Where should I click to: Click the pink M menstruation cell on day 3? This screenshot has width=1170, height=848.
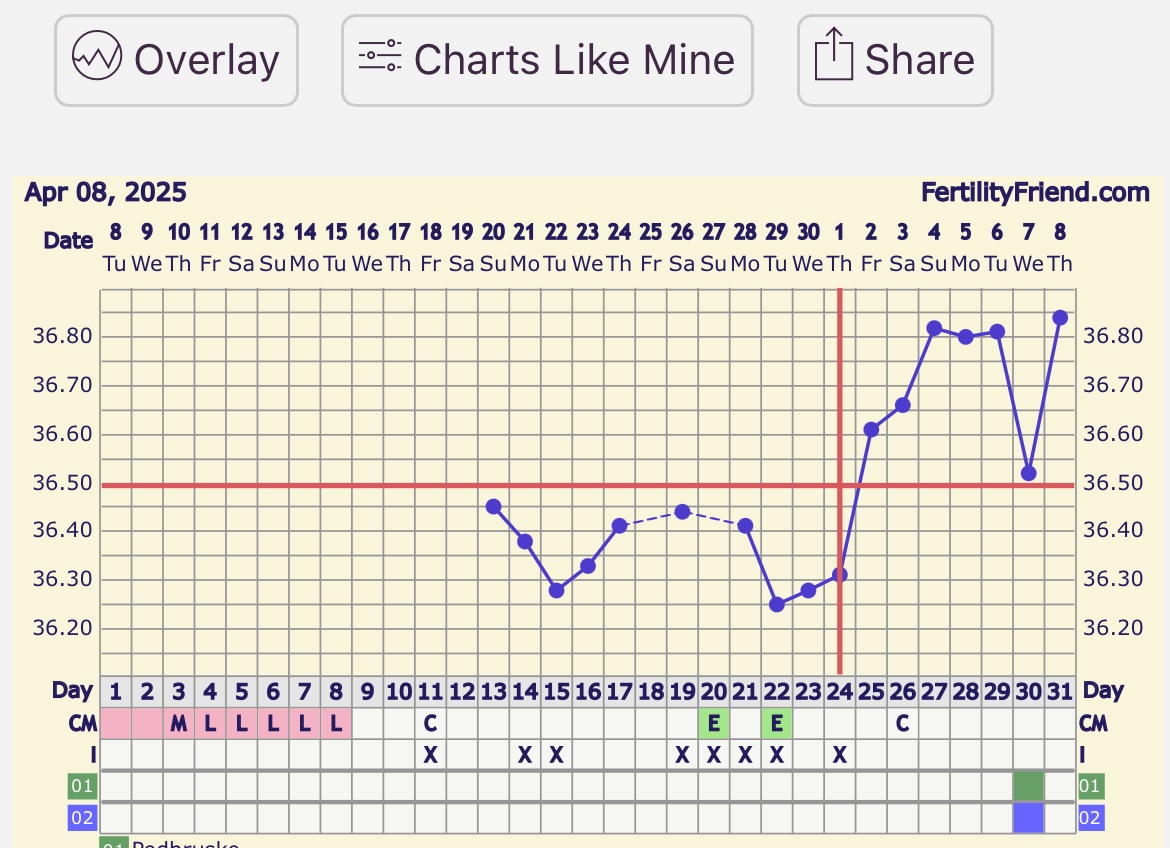(x=179, y=723)
